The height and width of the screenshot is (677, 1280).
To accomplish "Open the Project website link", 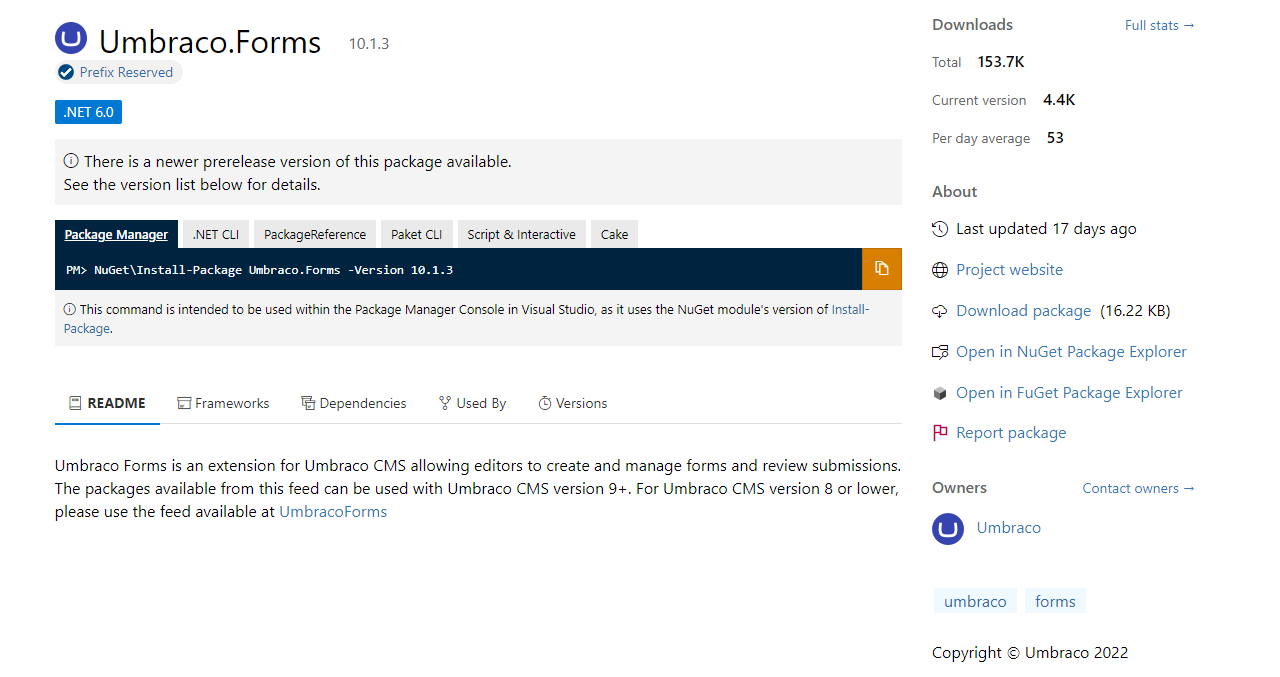I will click(x=1009, y=270).
